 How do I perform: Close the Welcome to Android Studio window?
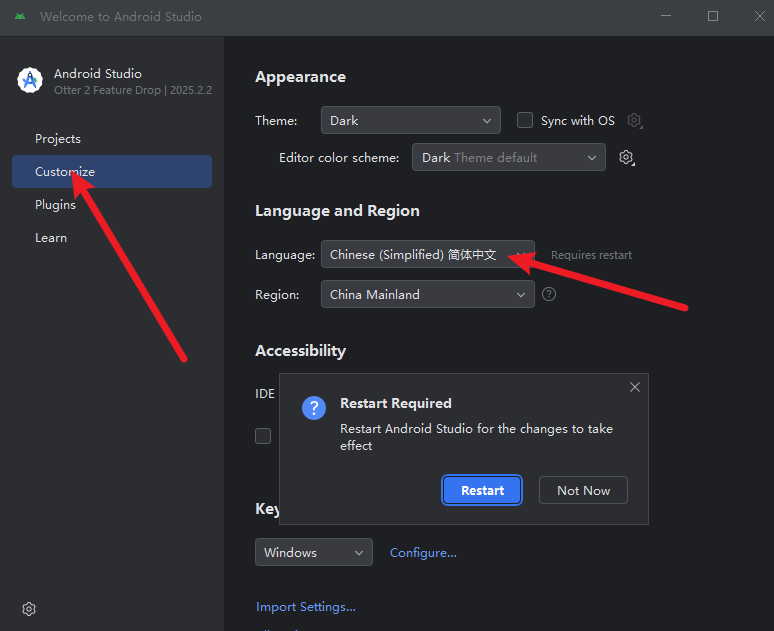760,16
